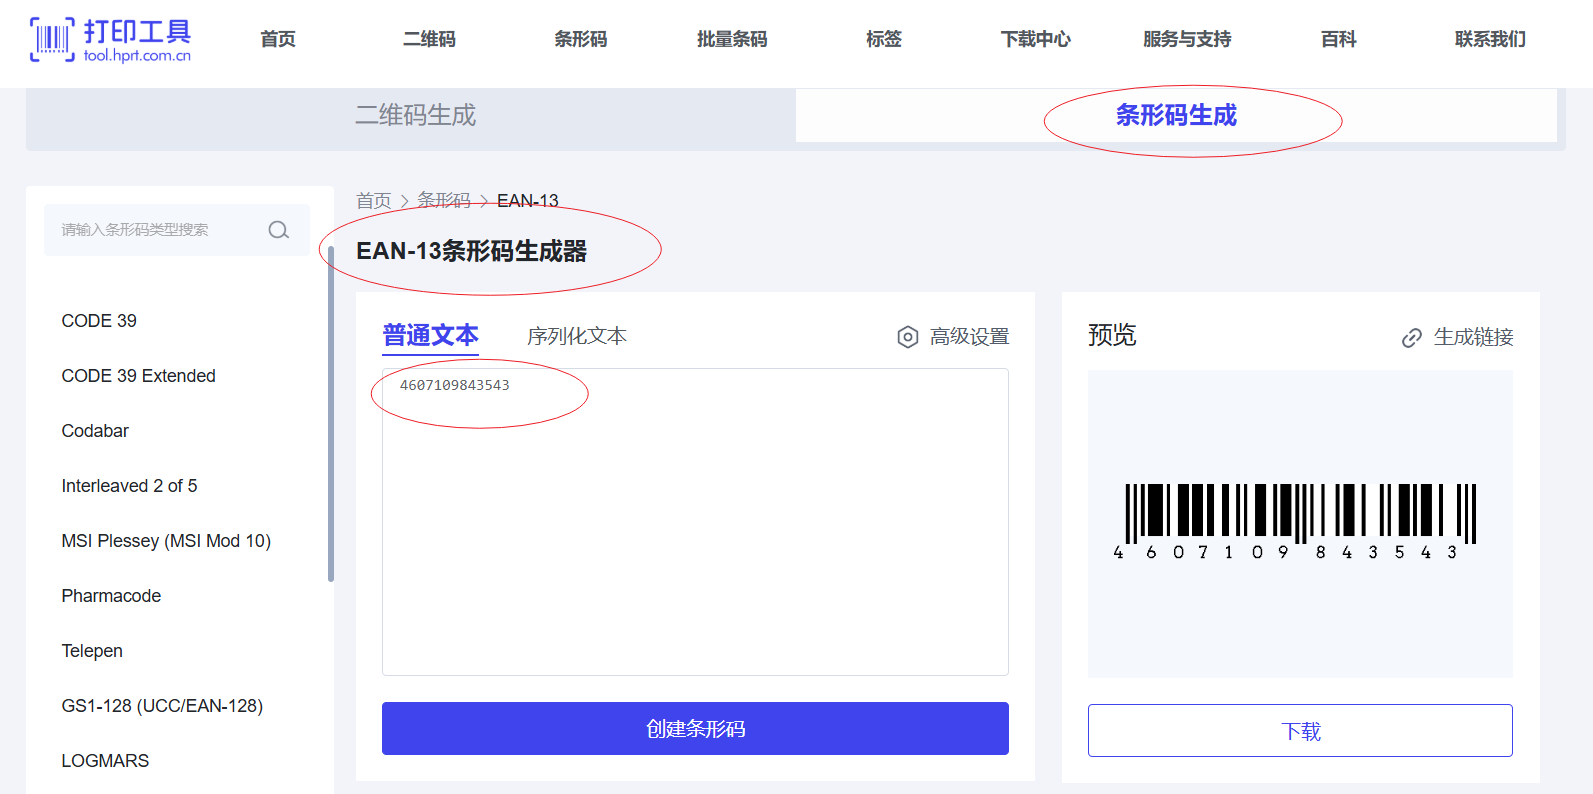The width and height of the screenshot is (1593, 794).
Task: Click the 创建条形码 button
Action: [695, 728]
